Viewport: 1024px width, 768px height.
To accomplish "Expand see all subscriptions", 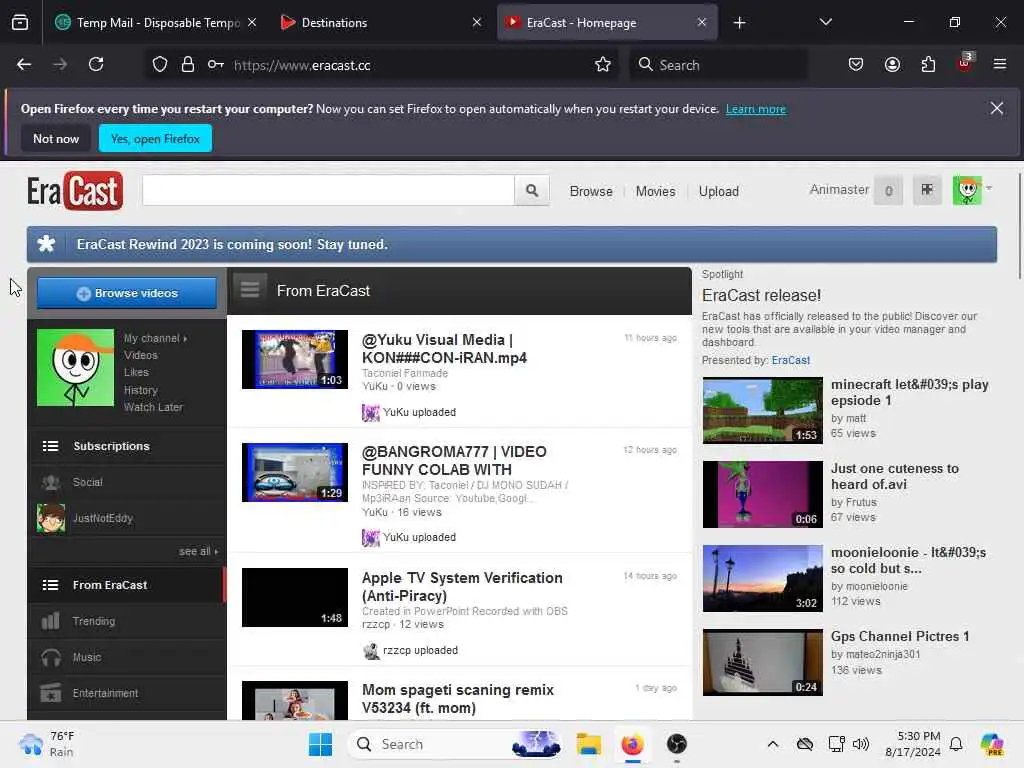I will pyautogui.click(x=199, y=551).
